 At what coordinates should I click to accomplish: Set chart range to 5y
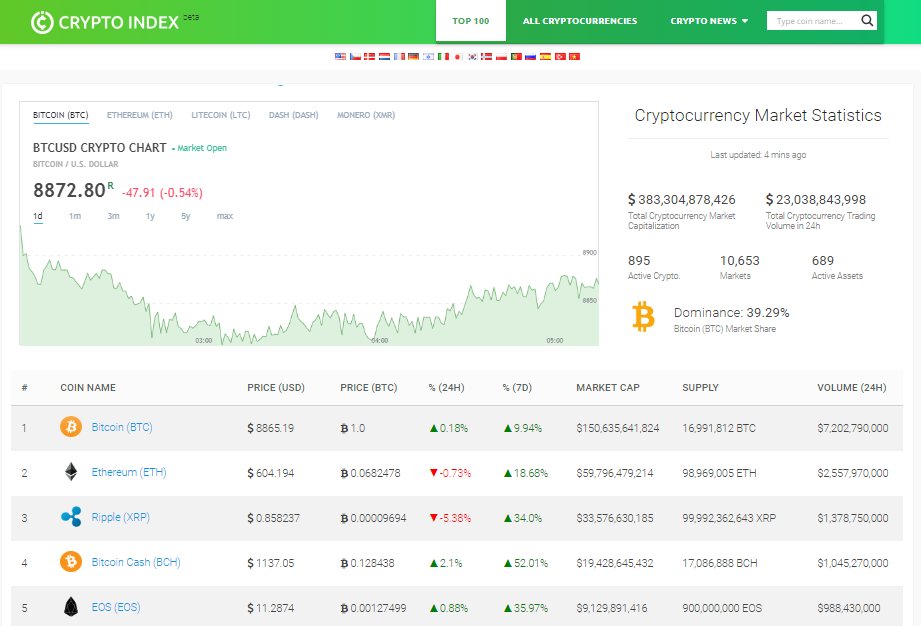pos(186,216)
